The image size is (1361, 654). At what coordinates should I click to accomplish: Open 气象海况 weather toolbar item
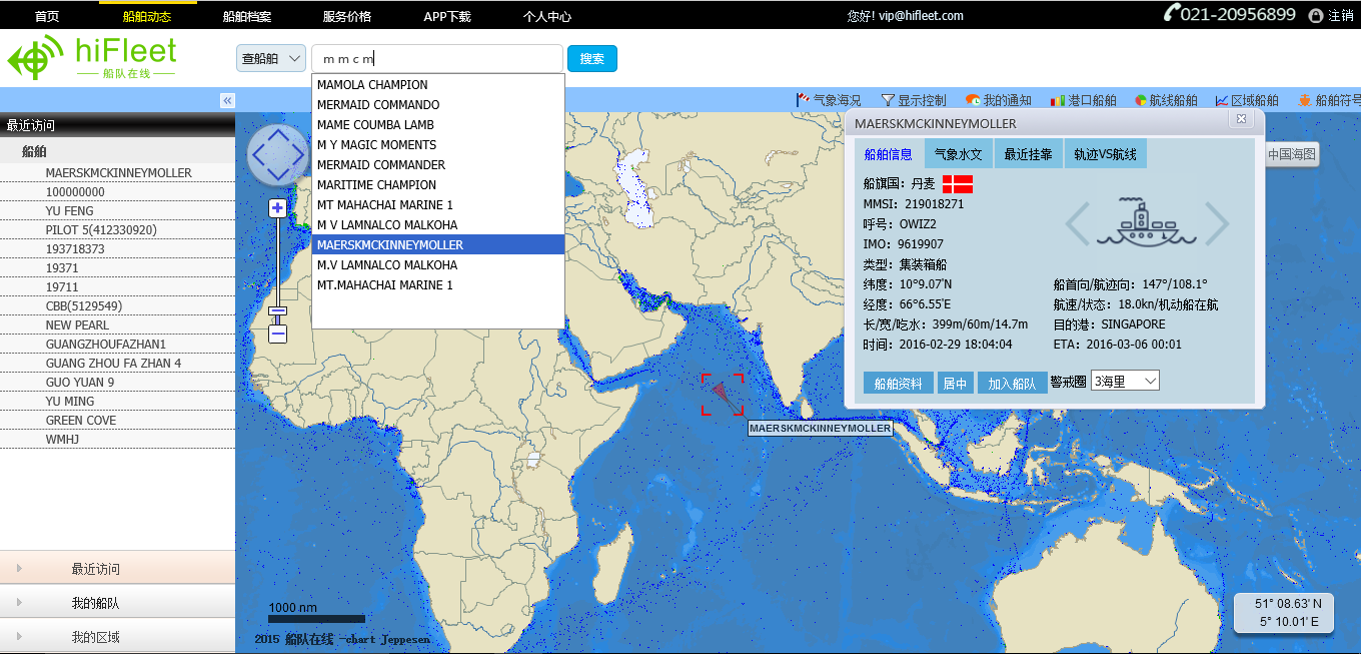click(x=828, y=100)
